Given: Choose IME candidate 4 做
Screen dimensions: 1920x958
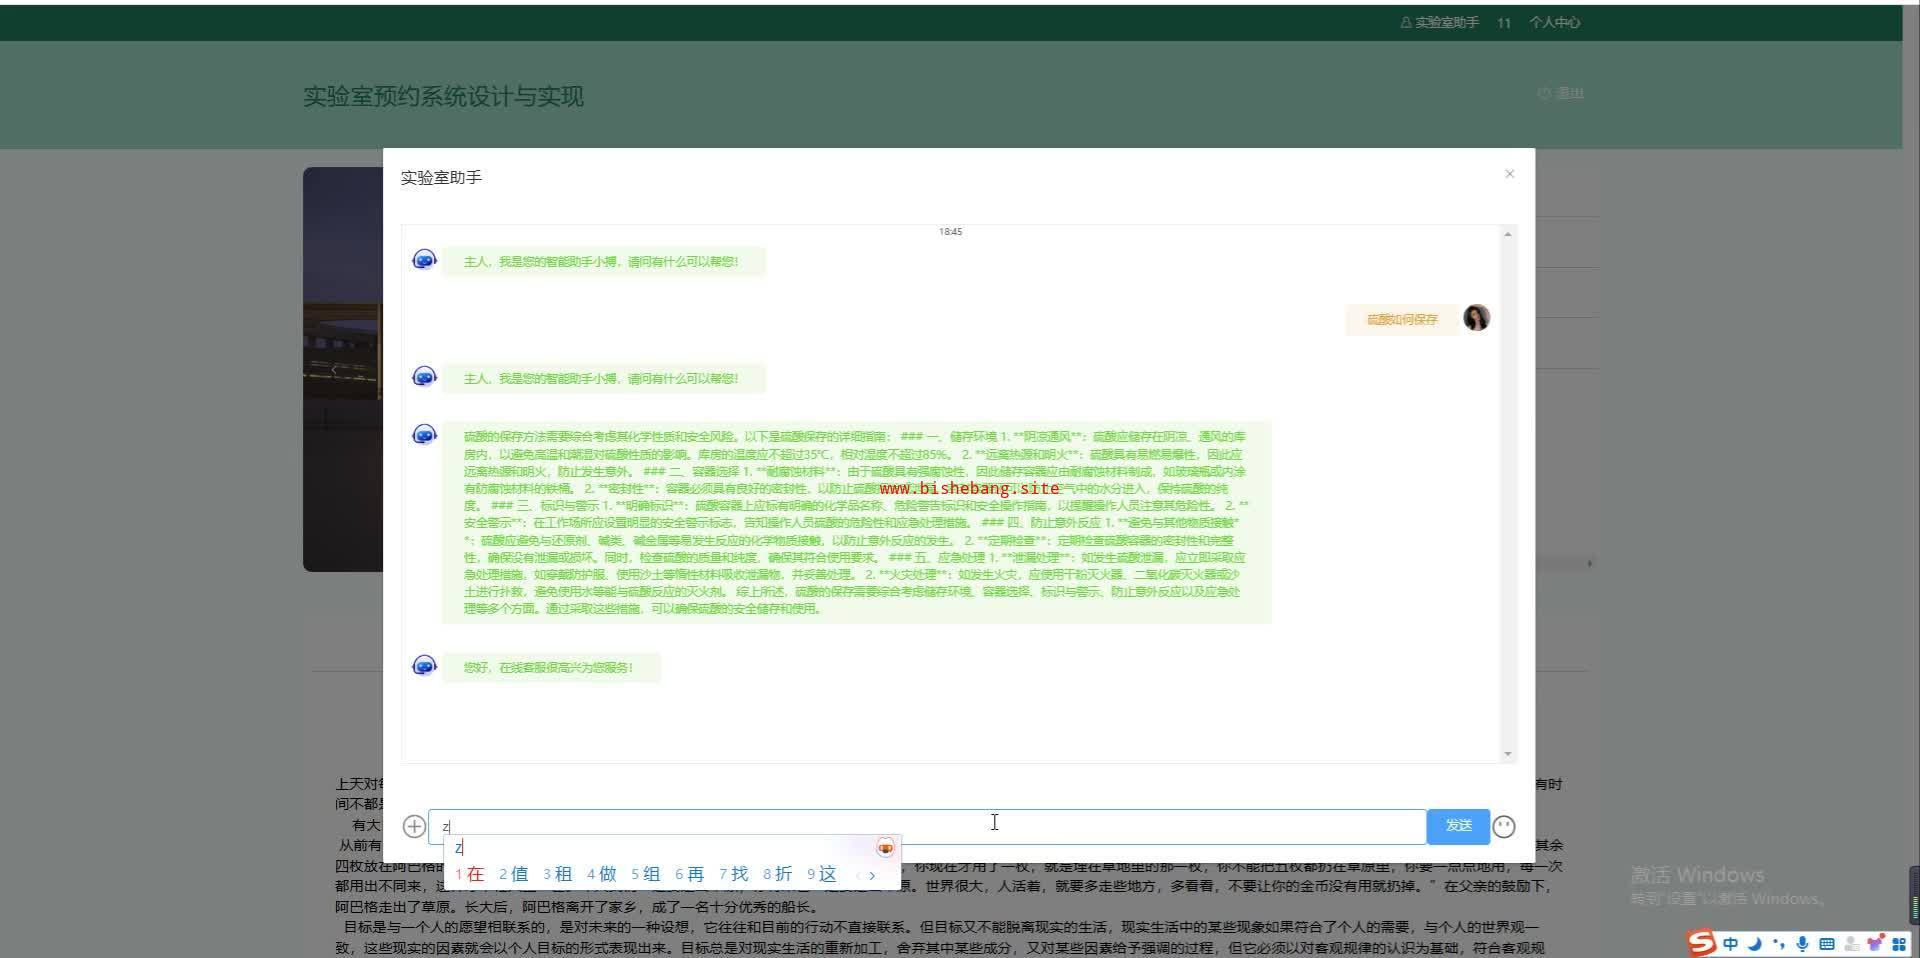Looking at the screenshot, I should (x=601, y=874).
